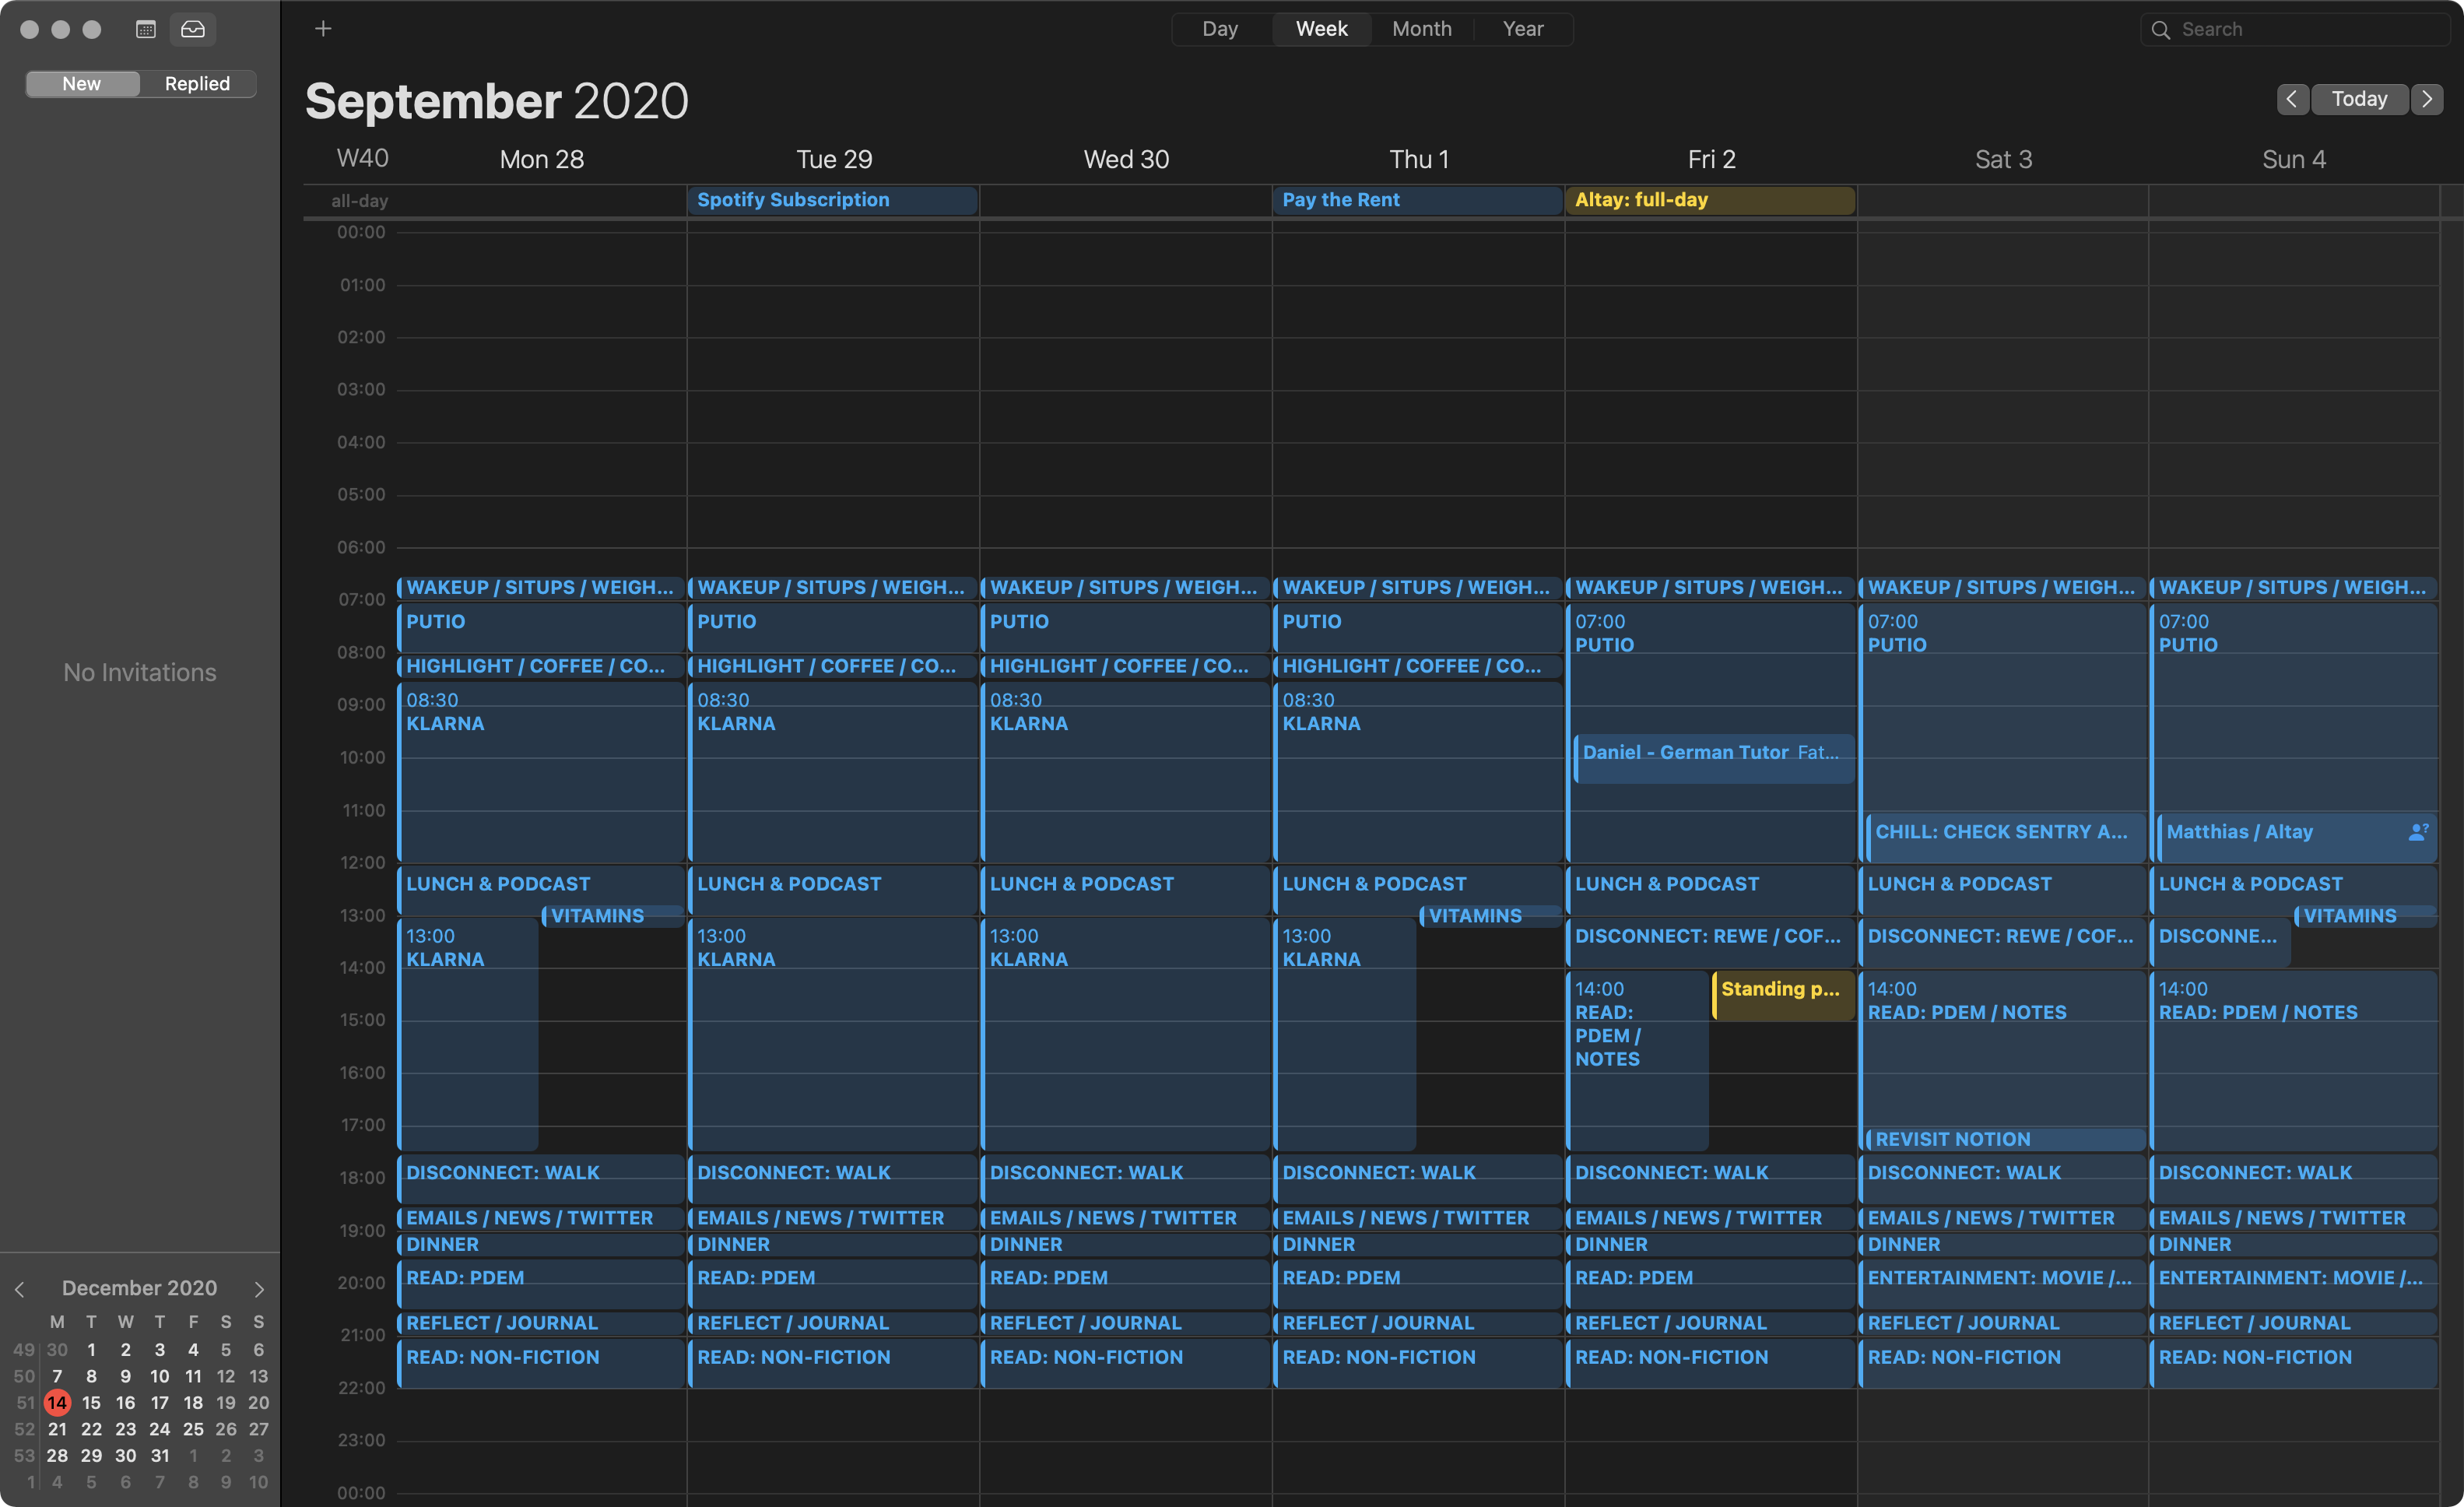Image resolution: width=2464 pixels, height=1507 pixels.
Task: Click the back navigation arrow
Action: [2294, 99]
